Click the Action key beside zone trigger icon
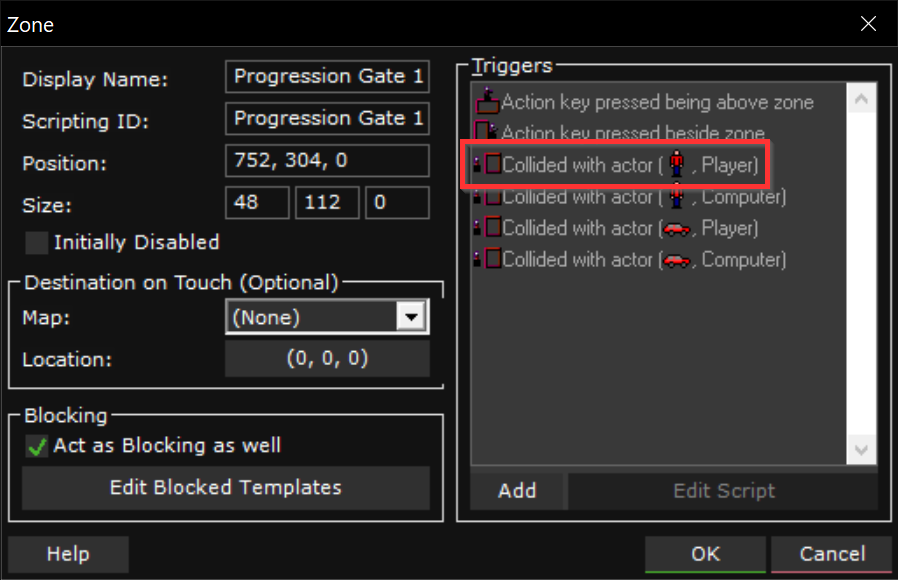The image size is (898, 580). pyautogui.click(x=487, y=132)
